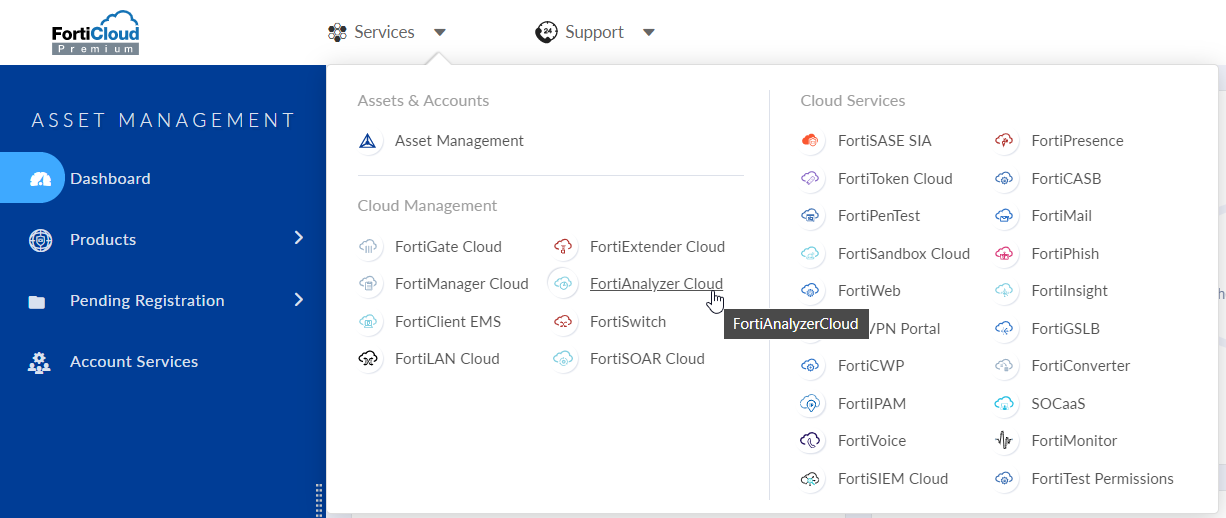
Task: Click the FortiGate Cloud icon
Action: tap(369, 247)
